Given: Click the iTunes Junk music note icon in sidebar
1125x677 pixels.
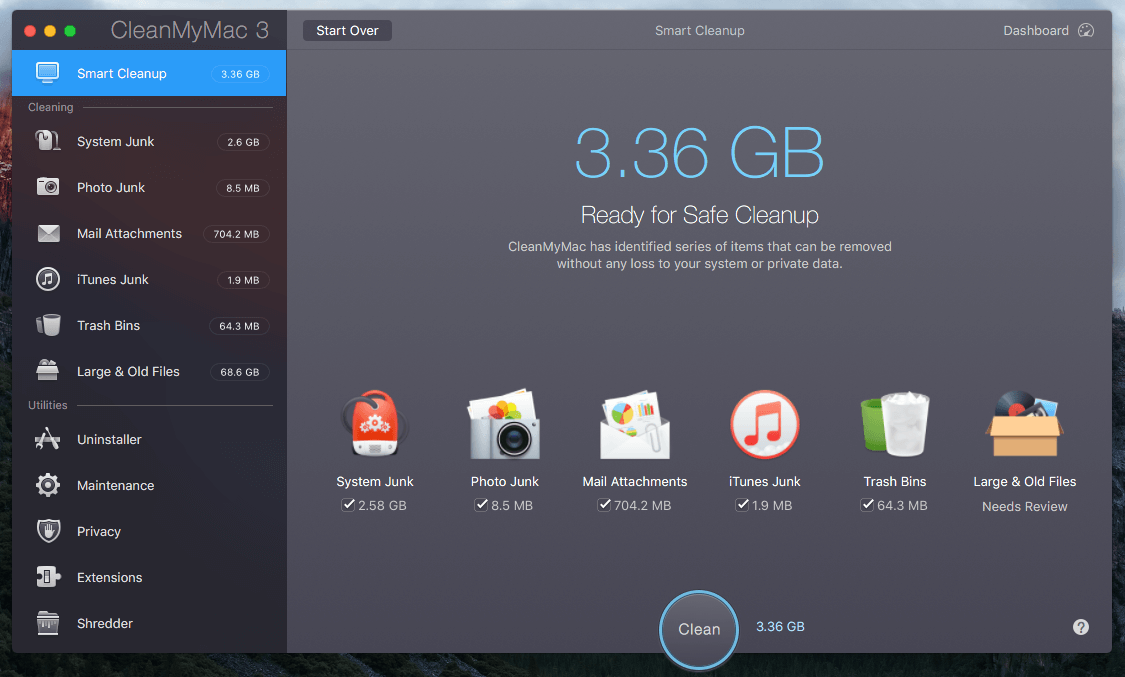Looking at the screenshot, I should [48, 279].
